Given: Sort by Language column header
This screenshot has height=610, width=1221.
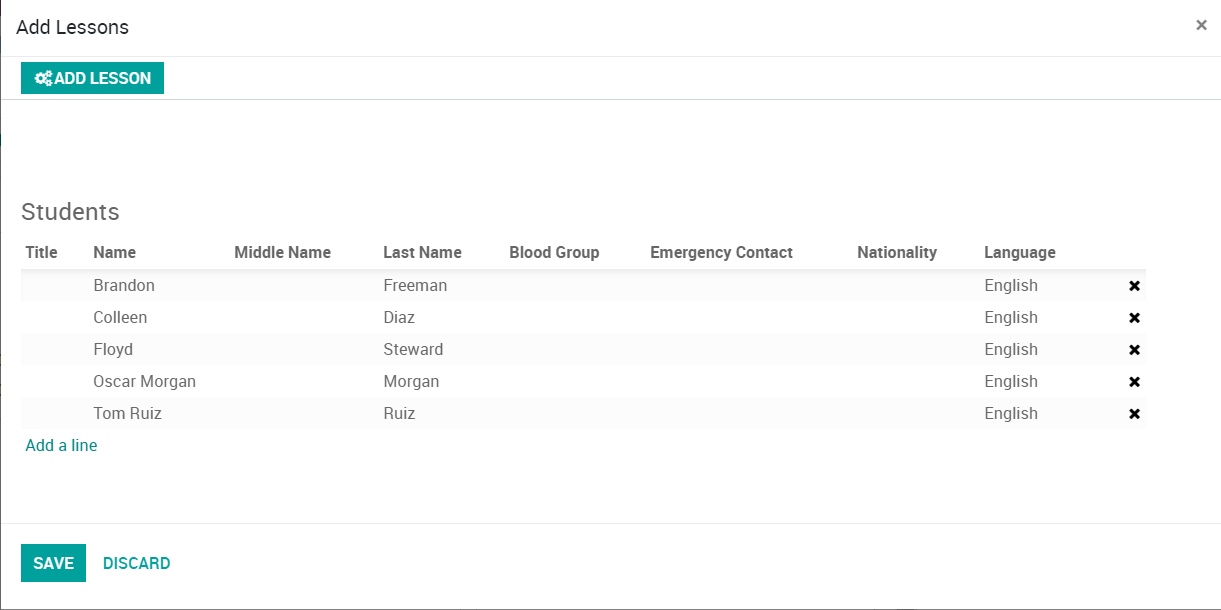Looking at the screenshot, I should click(1019, 252).
